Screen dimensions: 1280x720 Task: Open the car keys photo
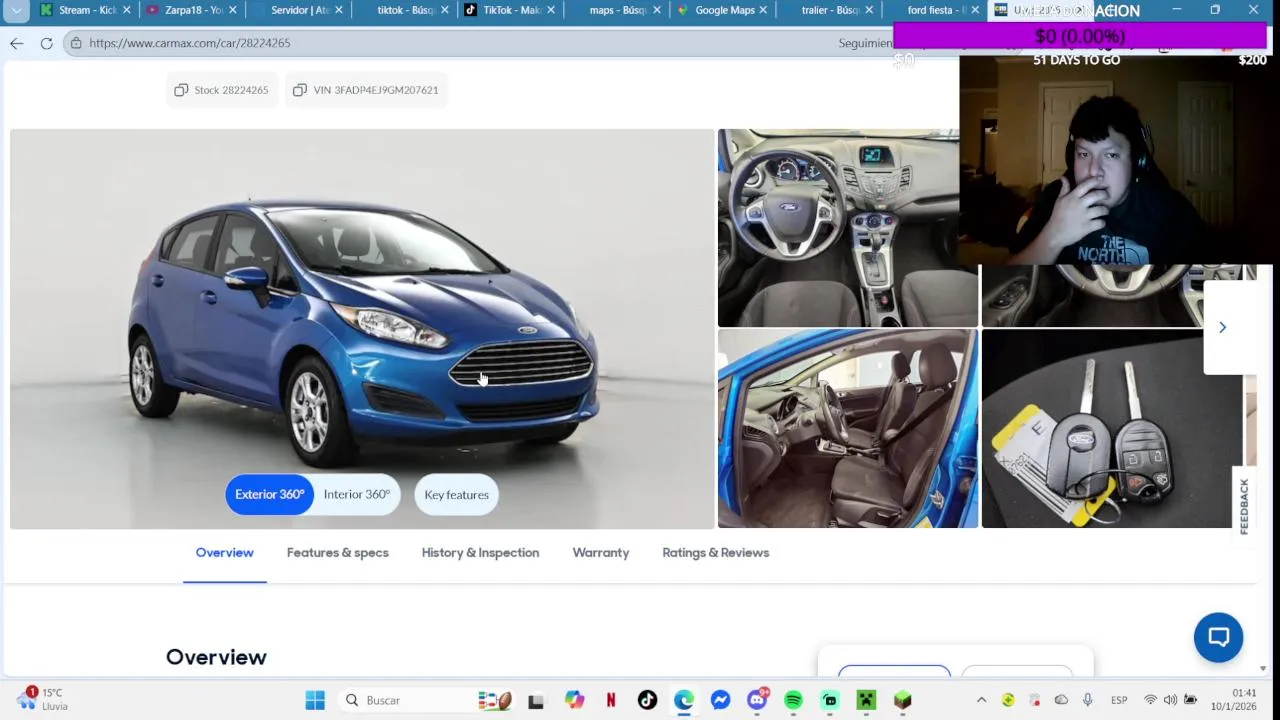[1111, 428]
